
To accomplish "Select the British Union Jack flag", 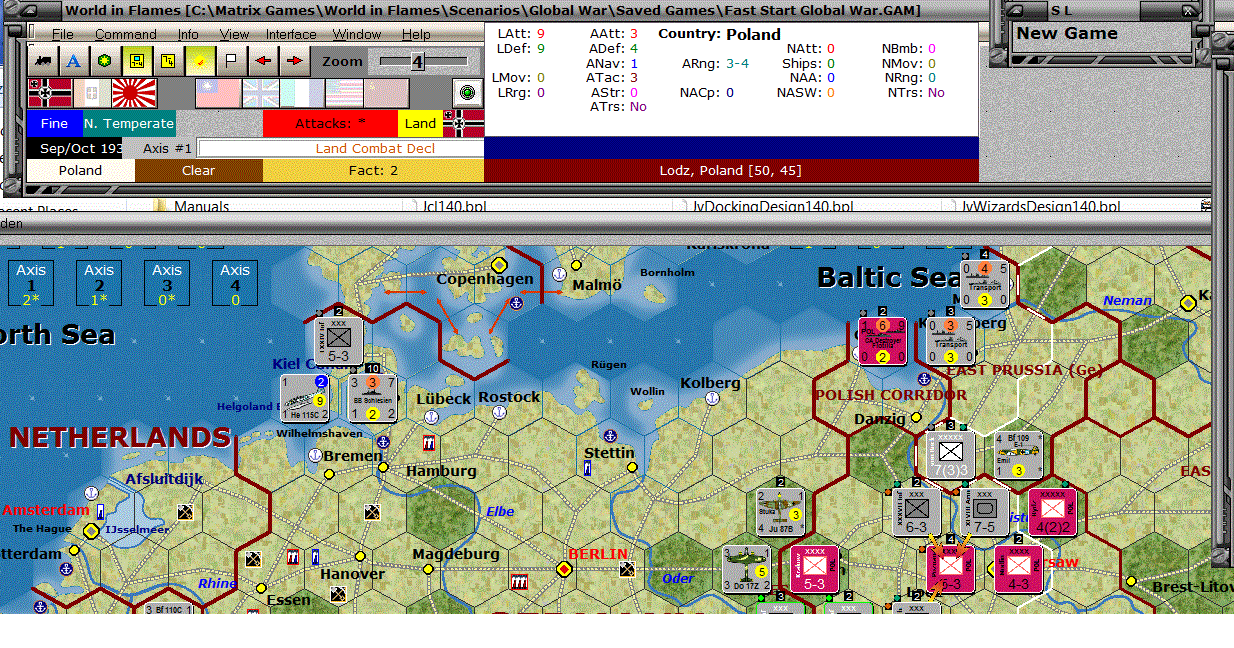I will tap(260, 94).
